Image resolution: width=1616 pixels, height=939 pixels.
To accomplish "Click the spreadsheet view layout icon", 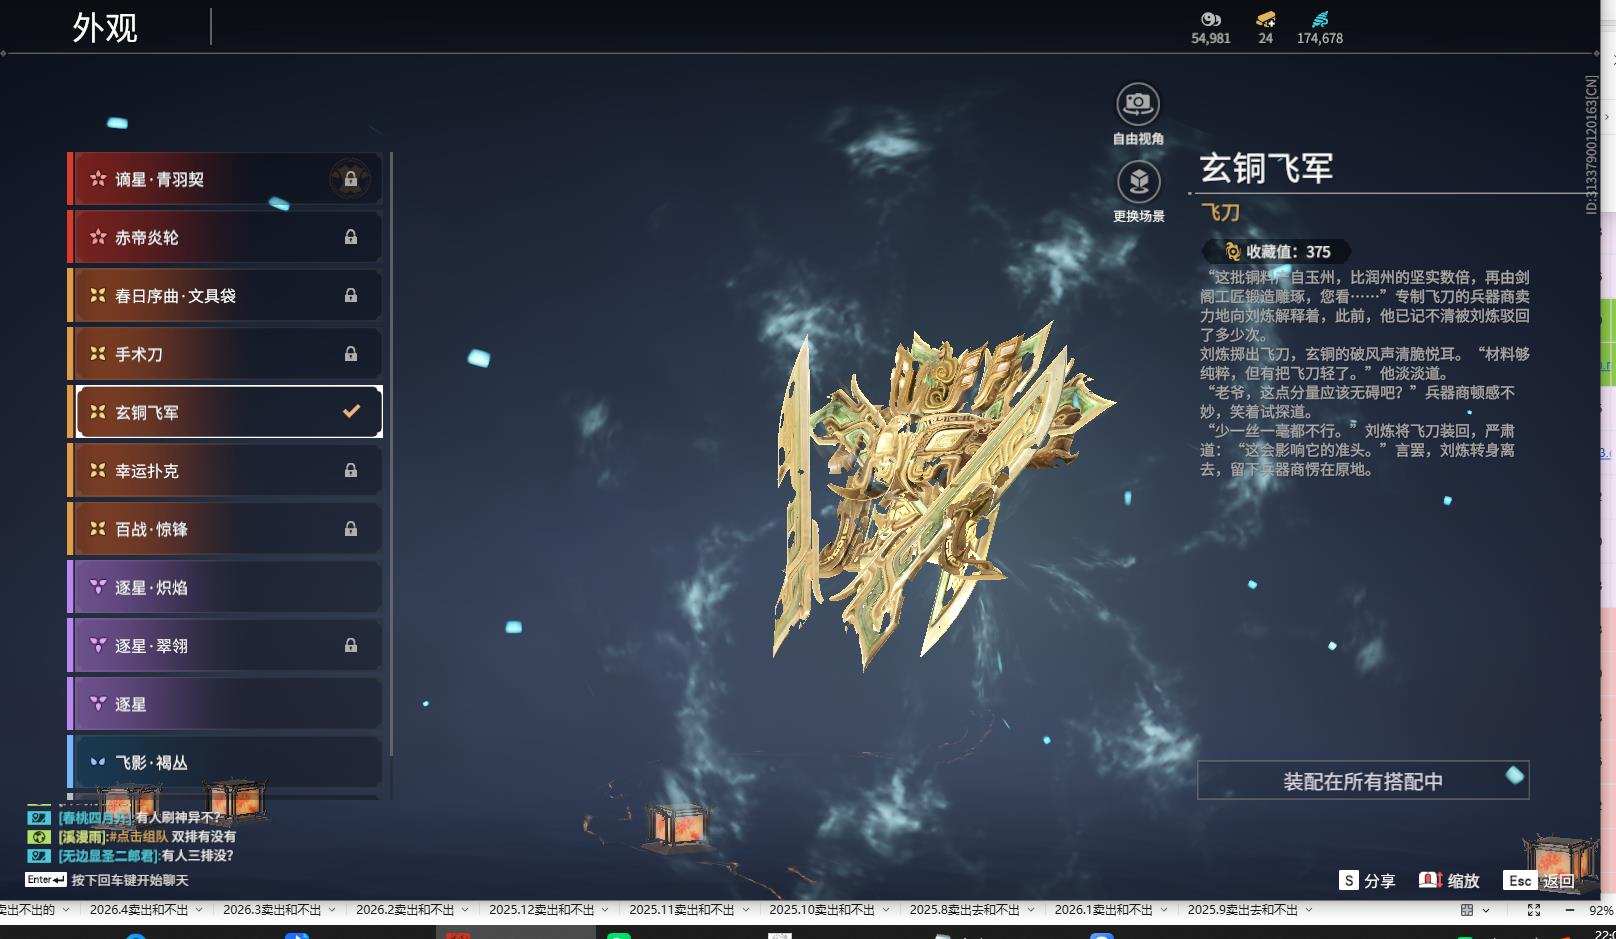I will [x=1467, y=910].
